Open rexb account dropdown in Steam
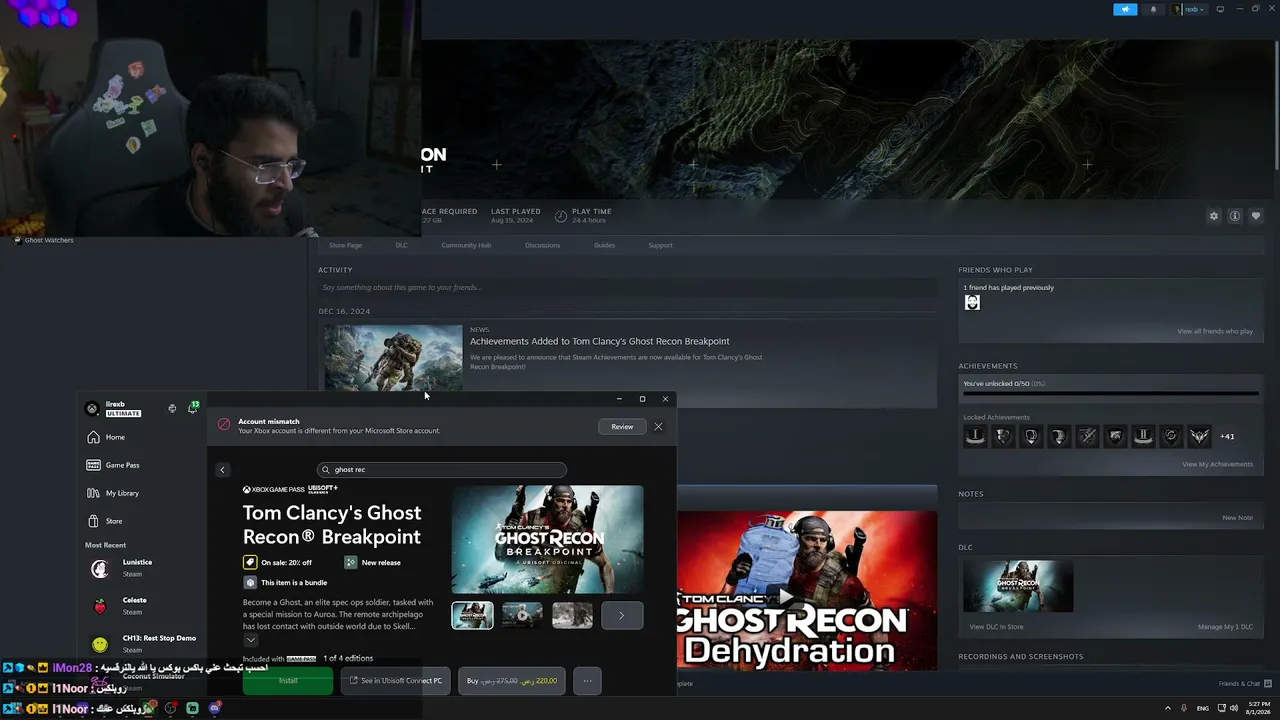The image size is (1280, 720). coord(1189,9)
